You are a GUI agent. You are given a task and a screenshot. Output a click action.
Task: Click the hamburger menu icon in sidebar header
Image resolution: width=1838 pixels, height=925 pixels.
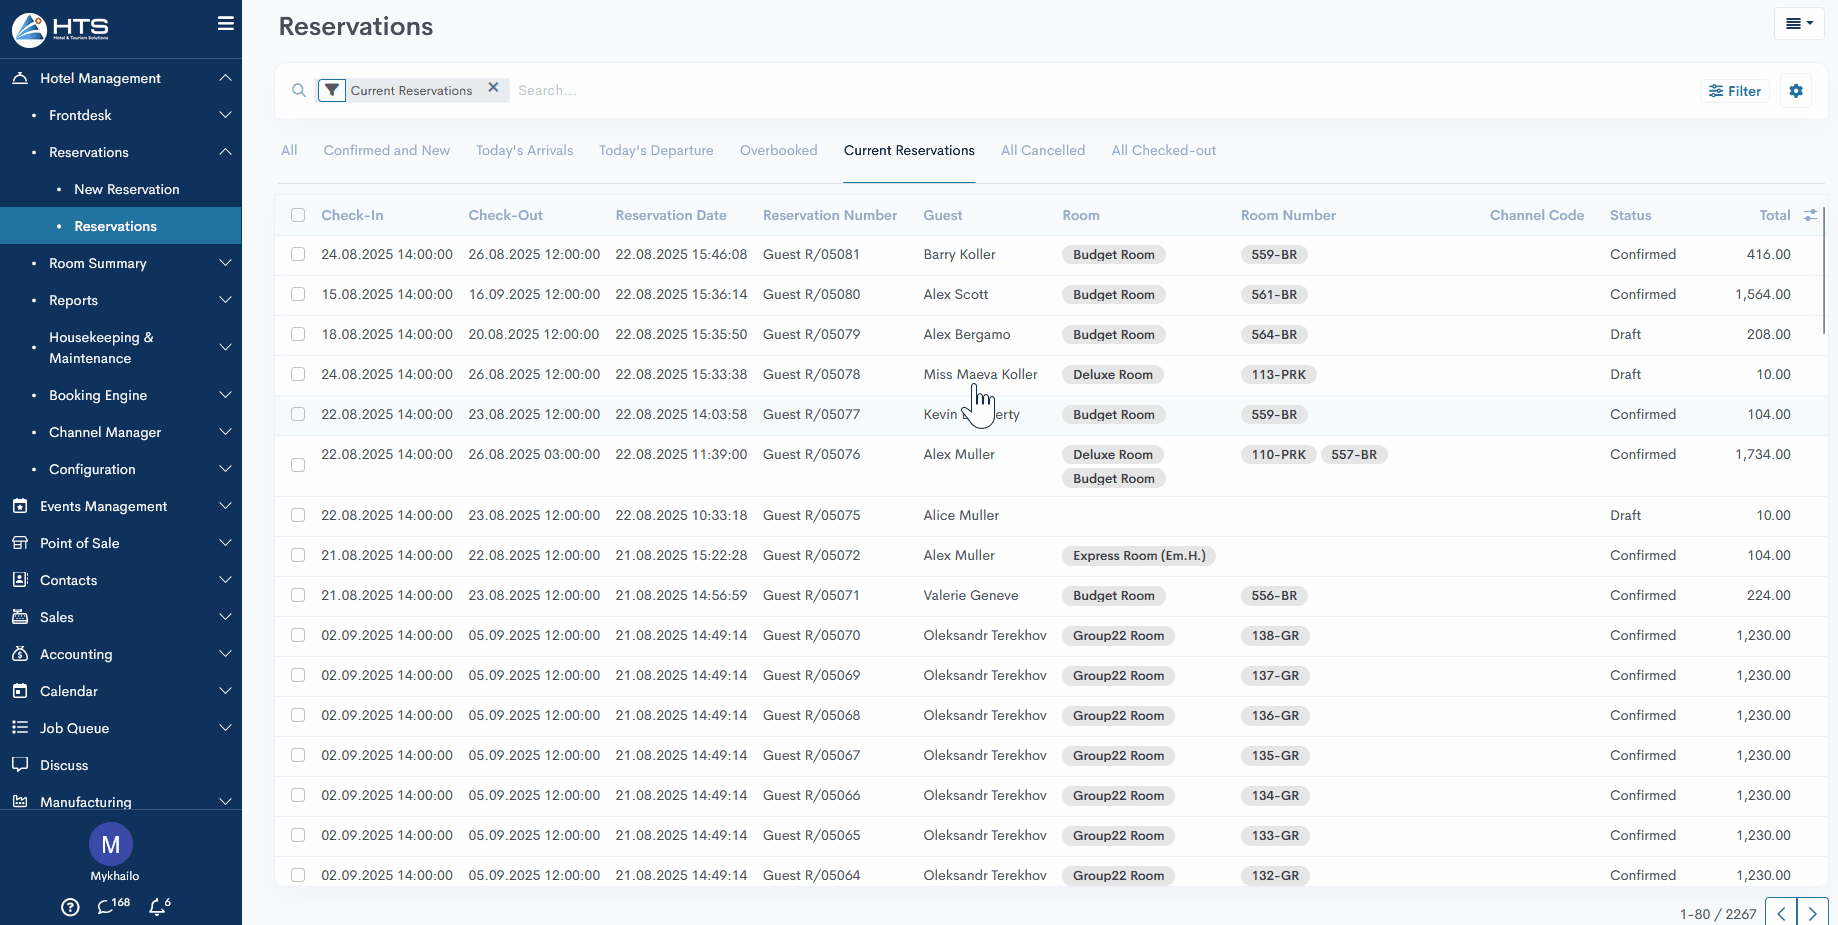[226, 23]
